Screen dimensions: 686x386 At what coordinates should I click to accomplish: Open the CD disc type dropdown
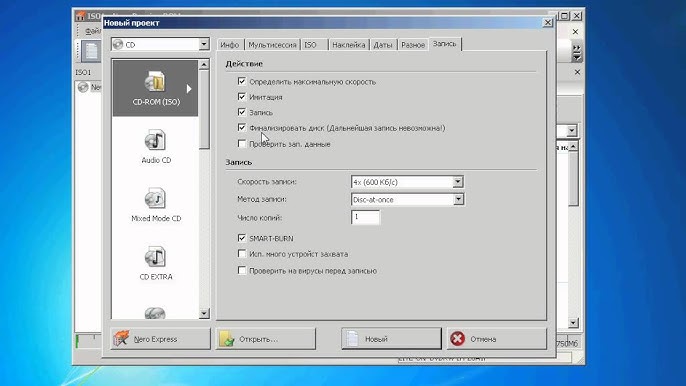(204, 44)
